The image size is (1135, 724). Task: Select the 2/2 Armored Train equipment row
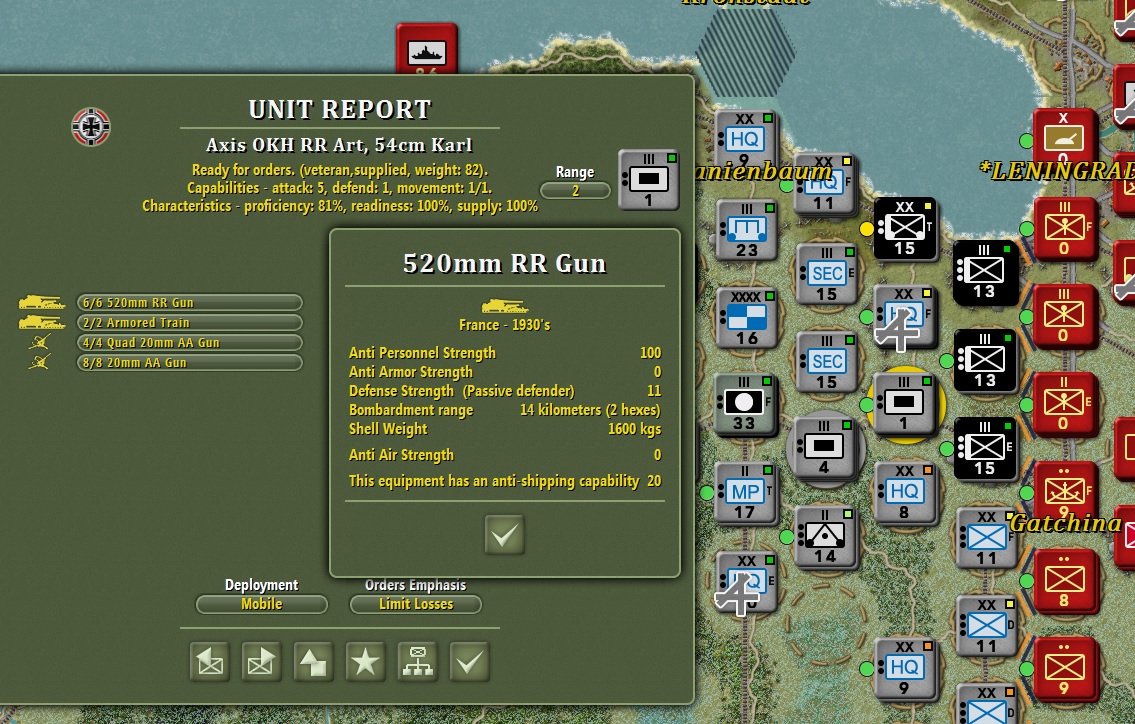[x=190, y=322]
